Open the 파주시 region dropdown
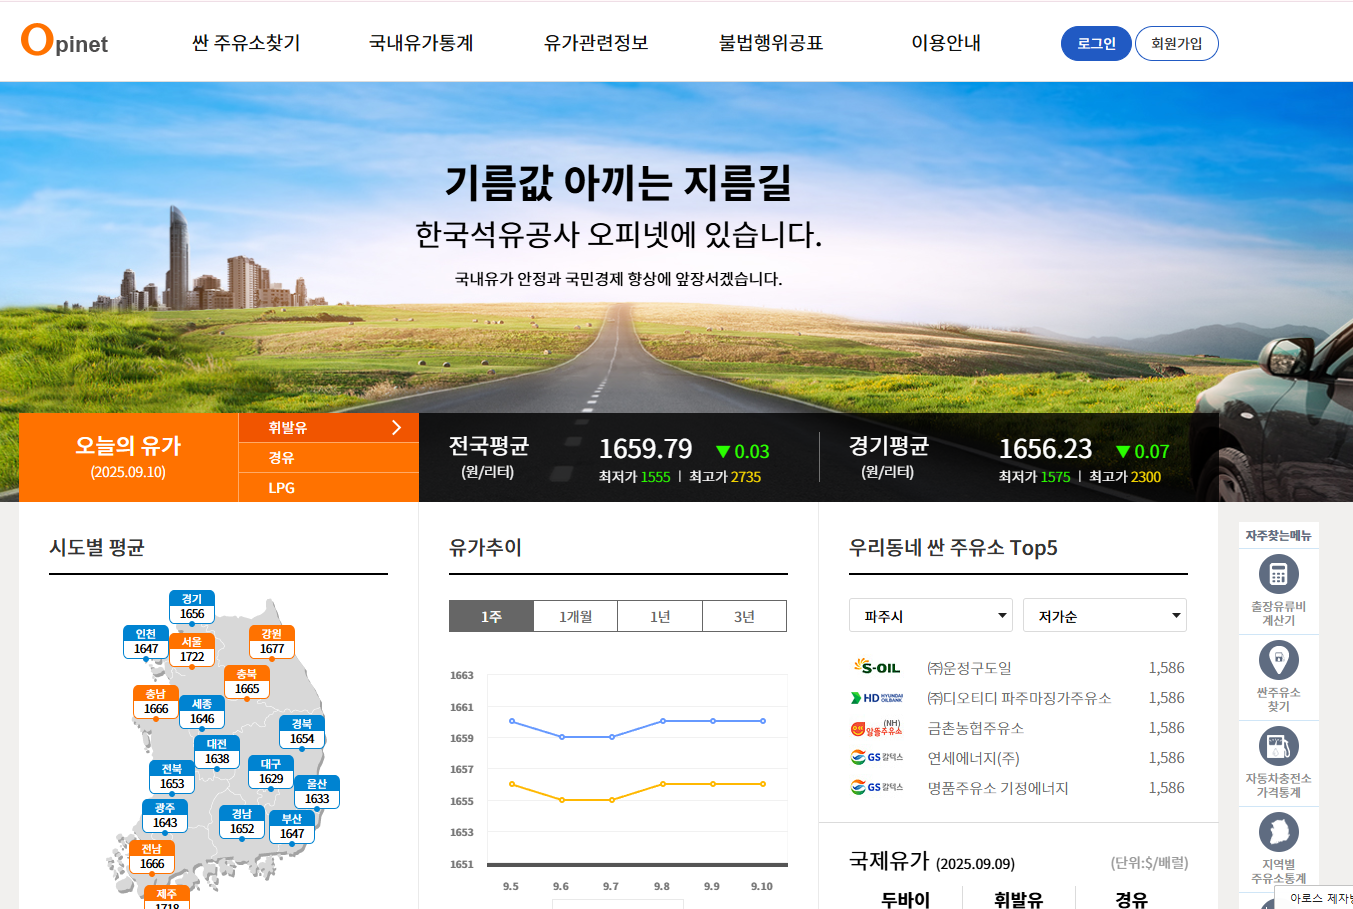Image resolution: width=1353 pixels, height=909 pixels. tap(930, 615)
